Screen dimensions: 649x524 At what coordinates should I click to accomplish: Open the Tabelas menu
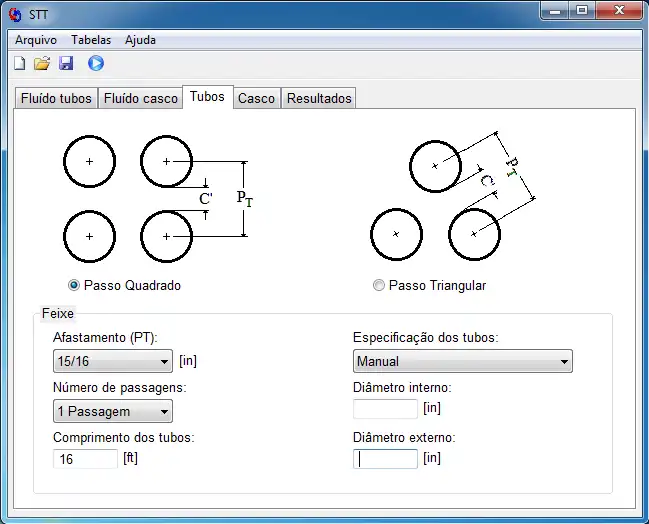pos(91,40)
